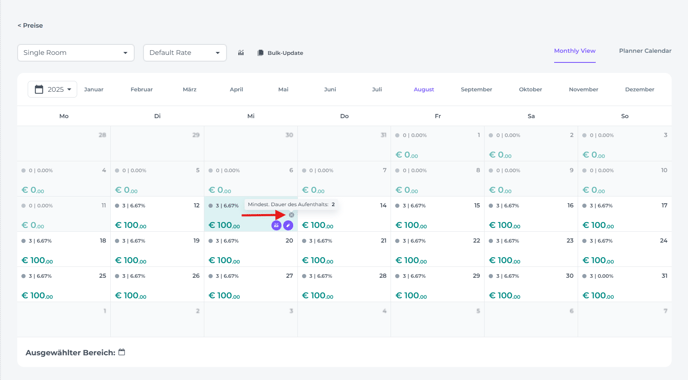688x380 pixels.
Task: Select the August 24 day cell
Action: pos(625,250)
